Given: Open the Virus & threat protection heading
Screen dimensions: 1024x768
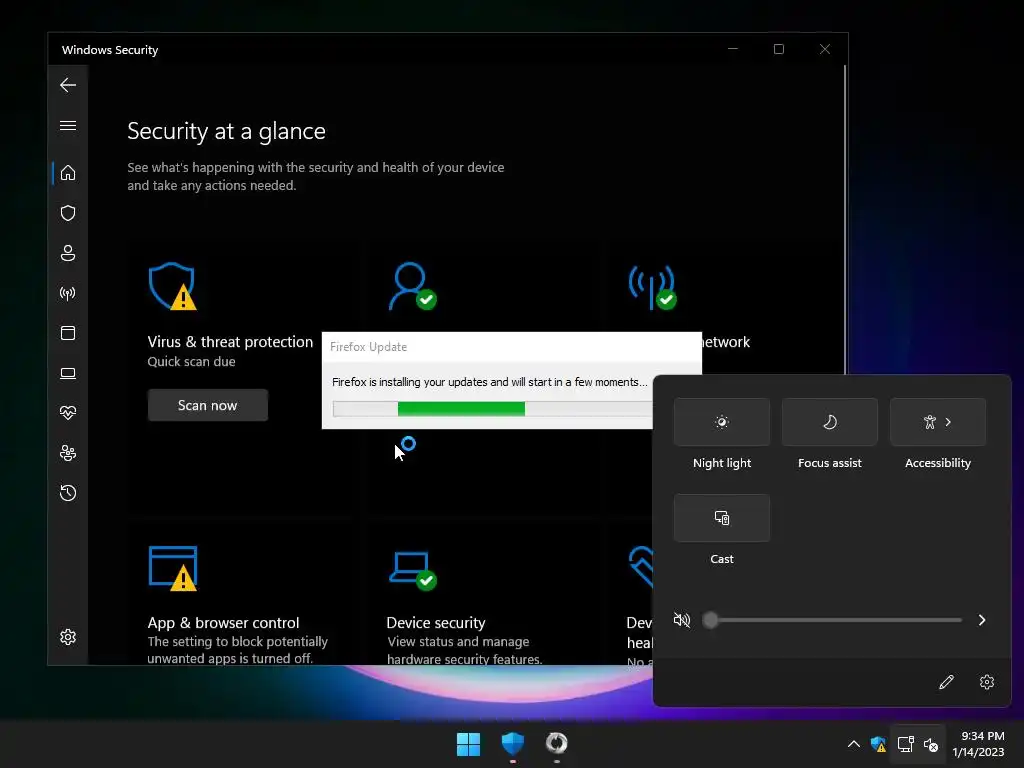Looking at the screenshot, I should 230,342.
